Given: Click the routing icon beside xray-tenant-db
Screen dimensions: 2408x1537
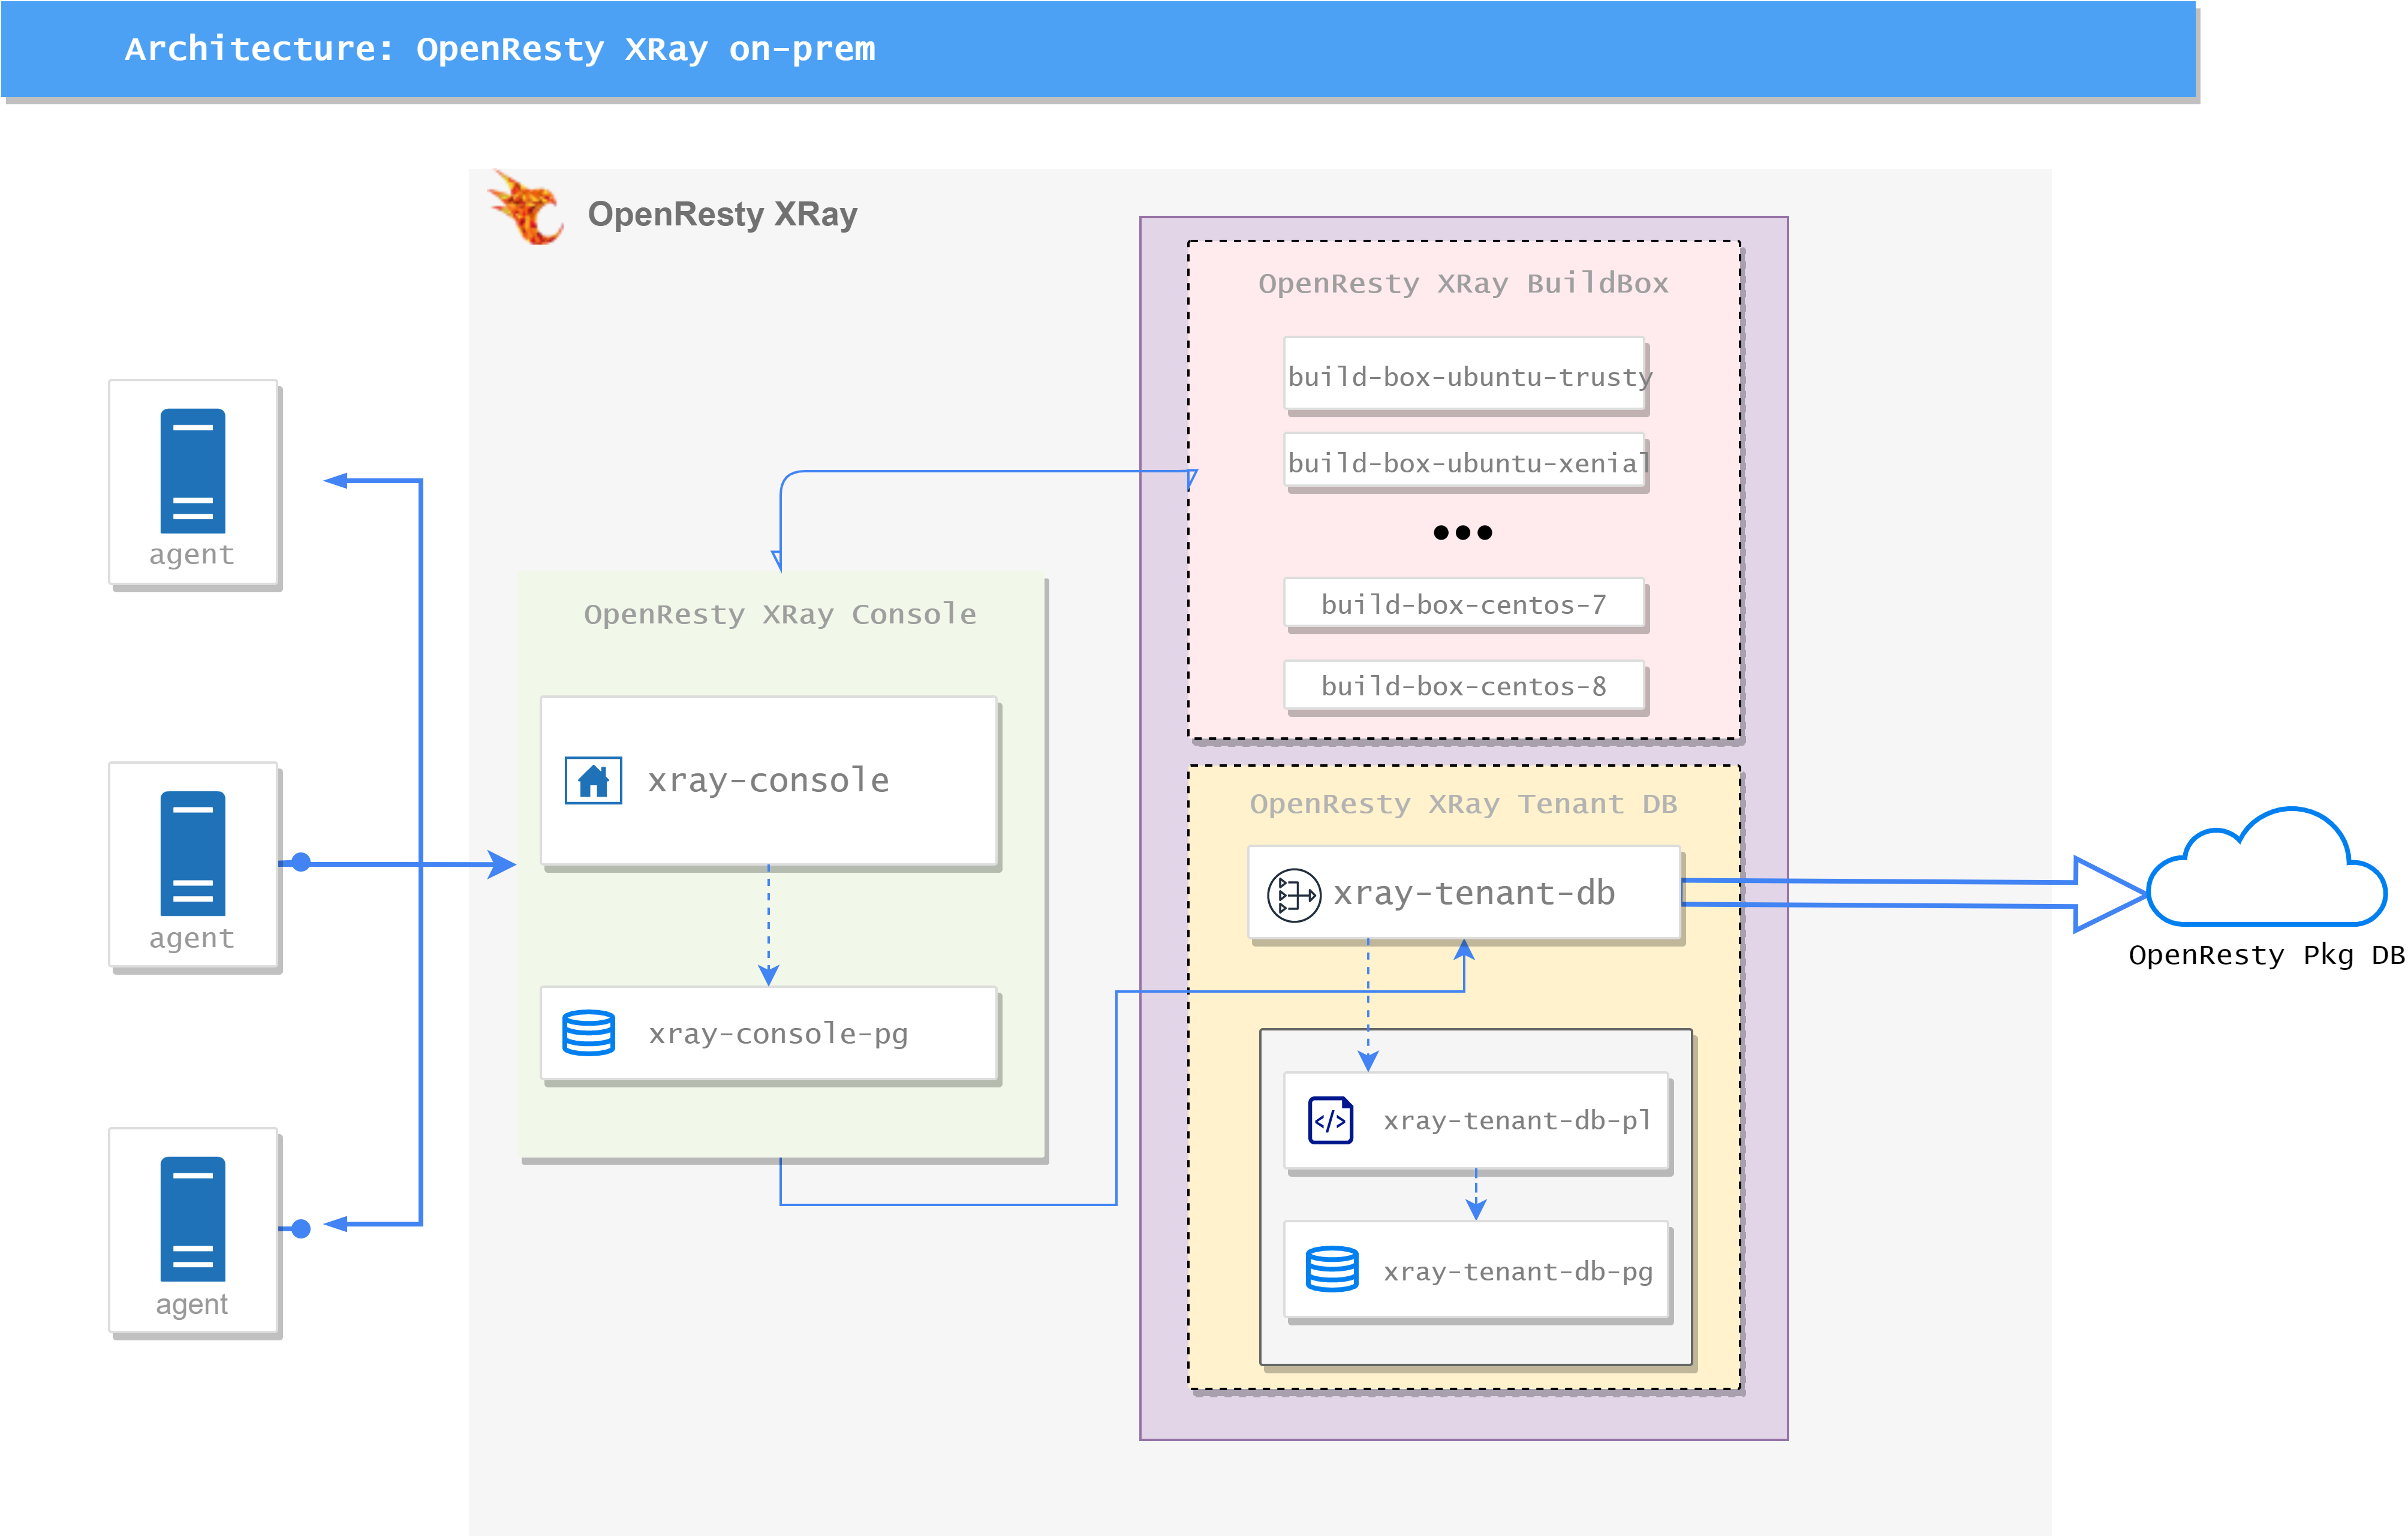Looking at the screenshot, I should coord(1293,894).
